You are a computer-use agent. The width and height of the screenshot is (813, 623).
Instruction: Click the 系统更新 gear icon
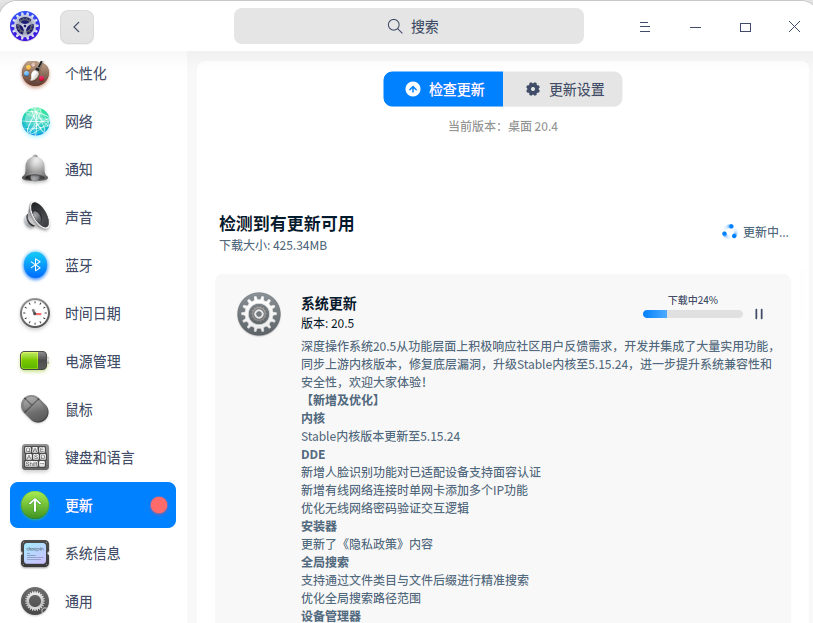(259, 314)
